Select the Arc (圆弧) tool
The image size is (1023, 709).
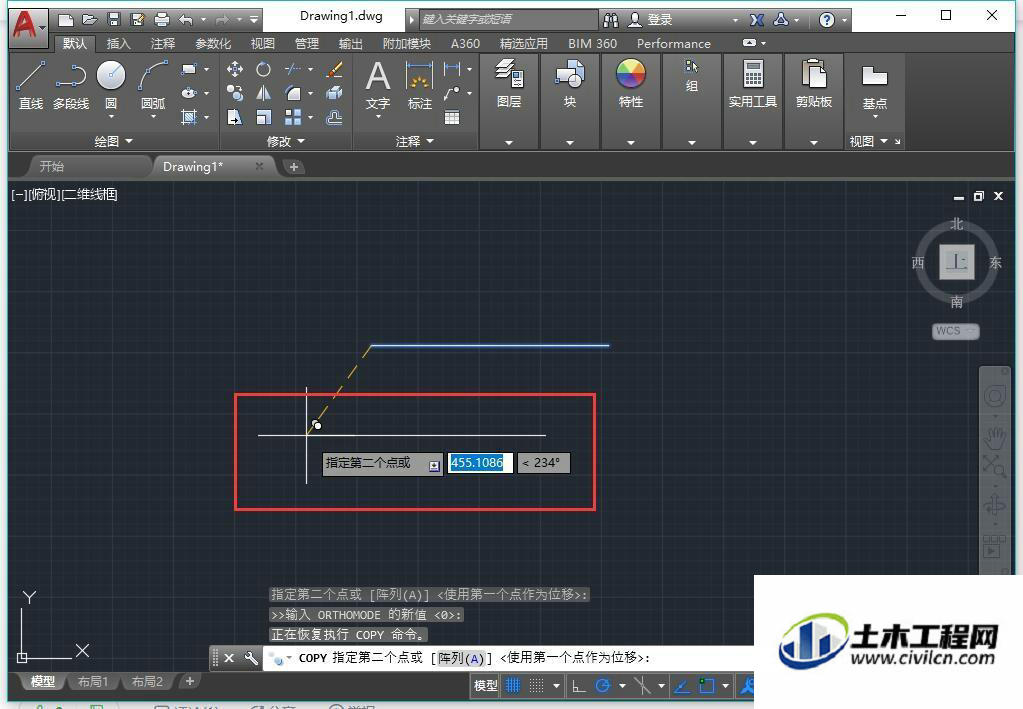153,85
